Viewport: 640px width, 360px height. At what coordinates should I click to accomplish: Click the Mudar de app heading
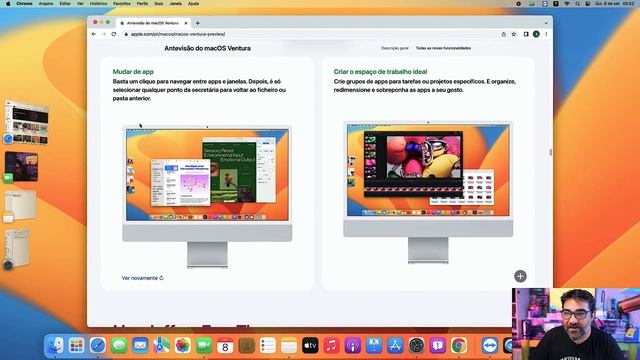click(133, 72)
